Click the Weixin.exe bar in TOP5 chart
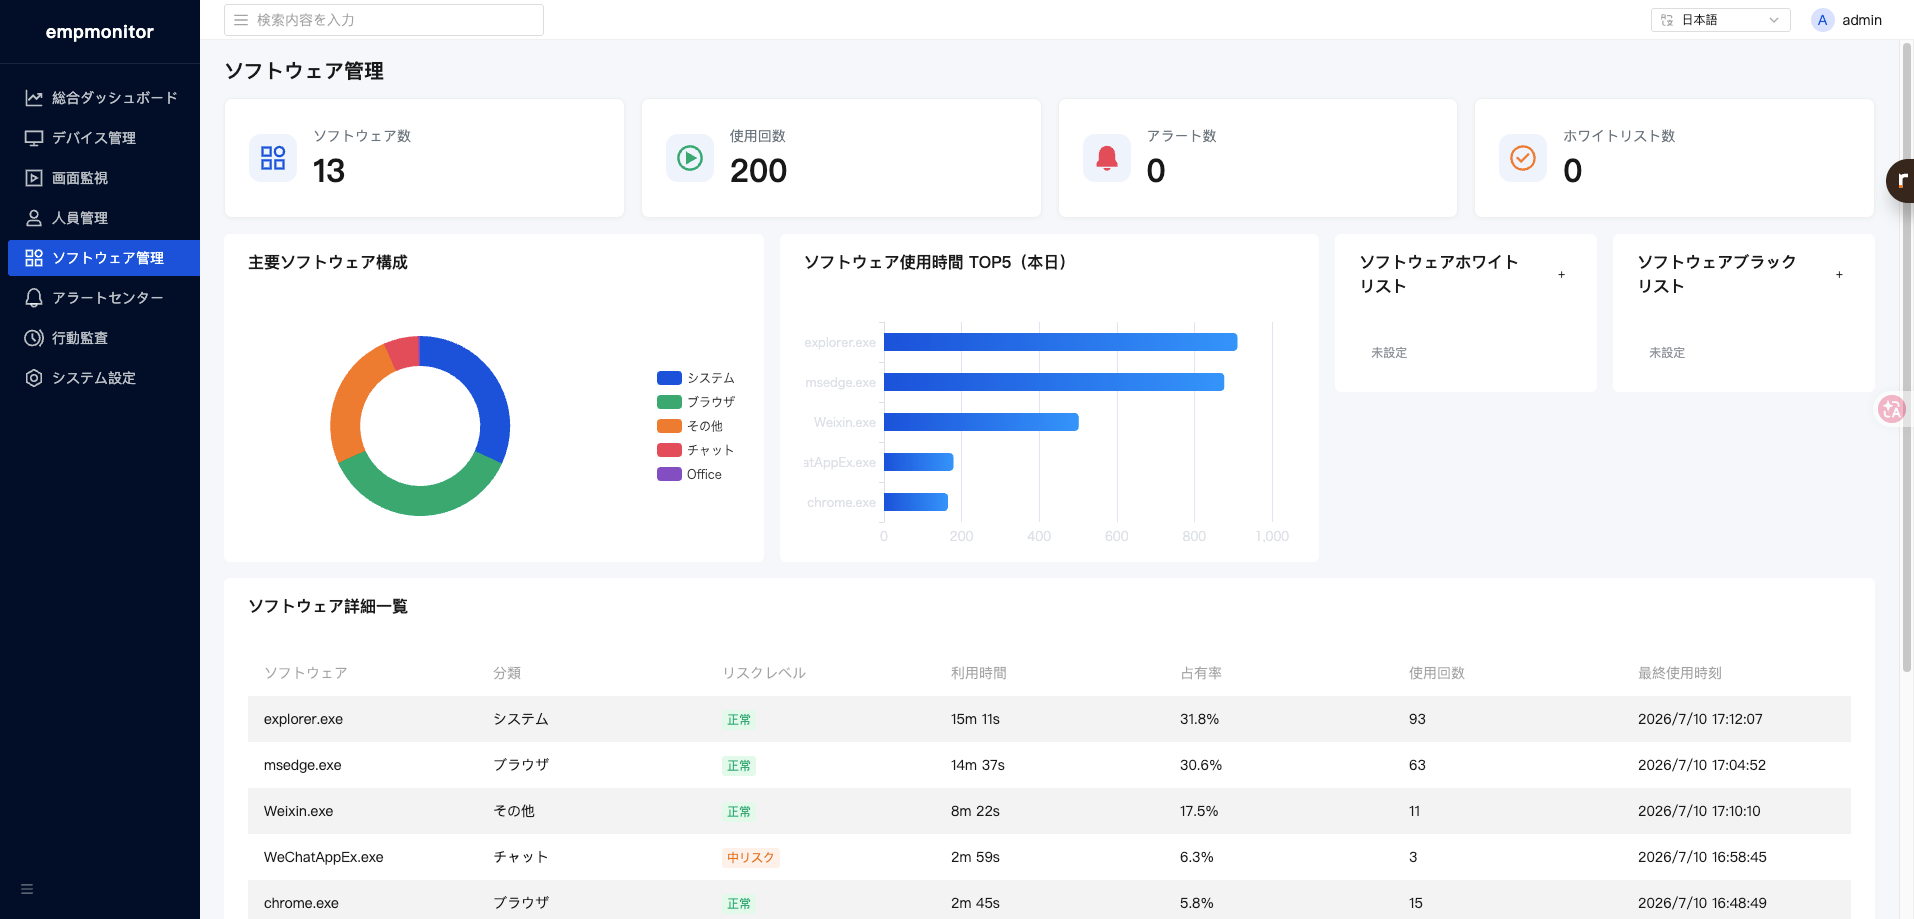Image resolution: width=1914 pixels, height=919 pixels. coord(981,422)
